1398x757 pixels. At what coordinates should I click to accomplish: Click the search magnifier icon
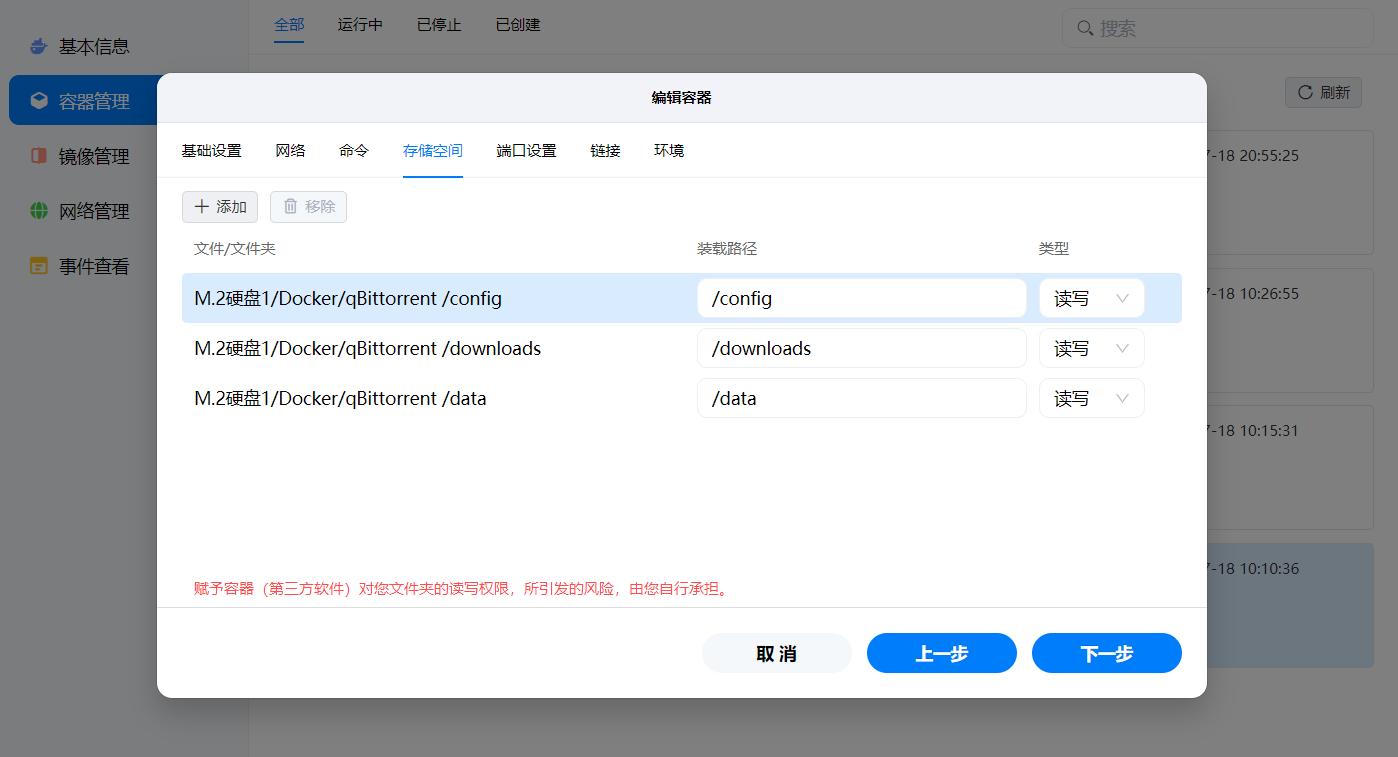click(x=1085, y=28)
